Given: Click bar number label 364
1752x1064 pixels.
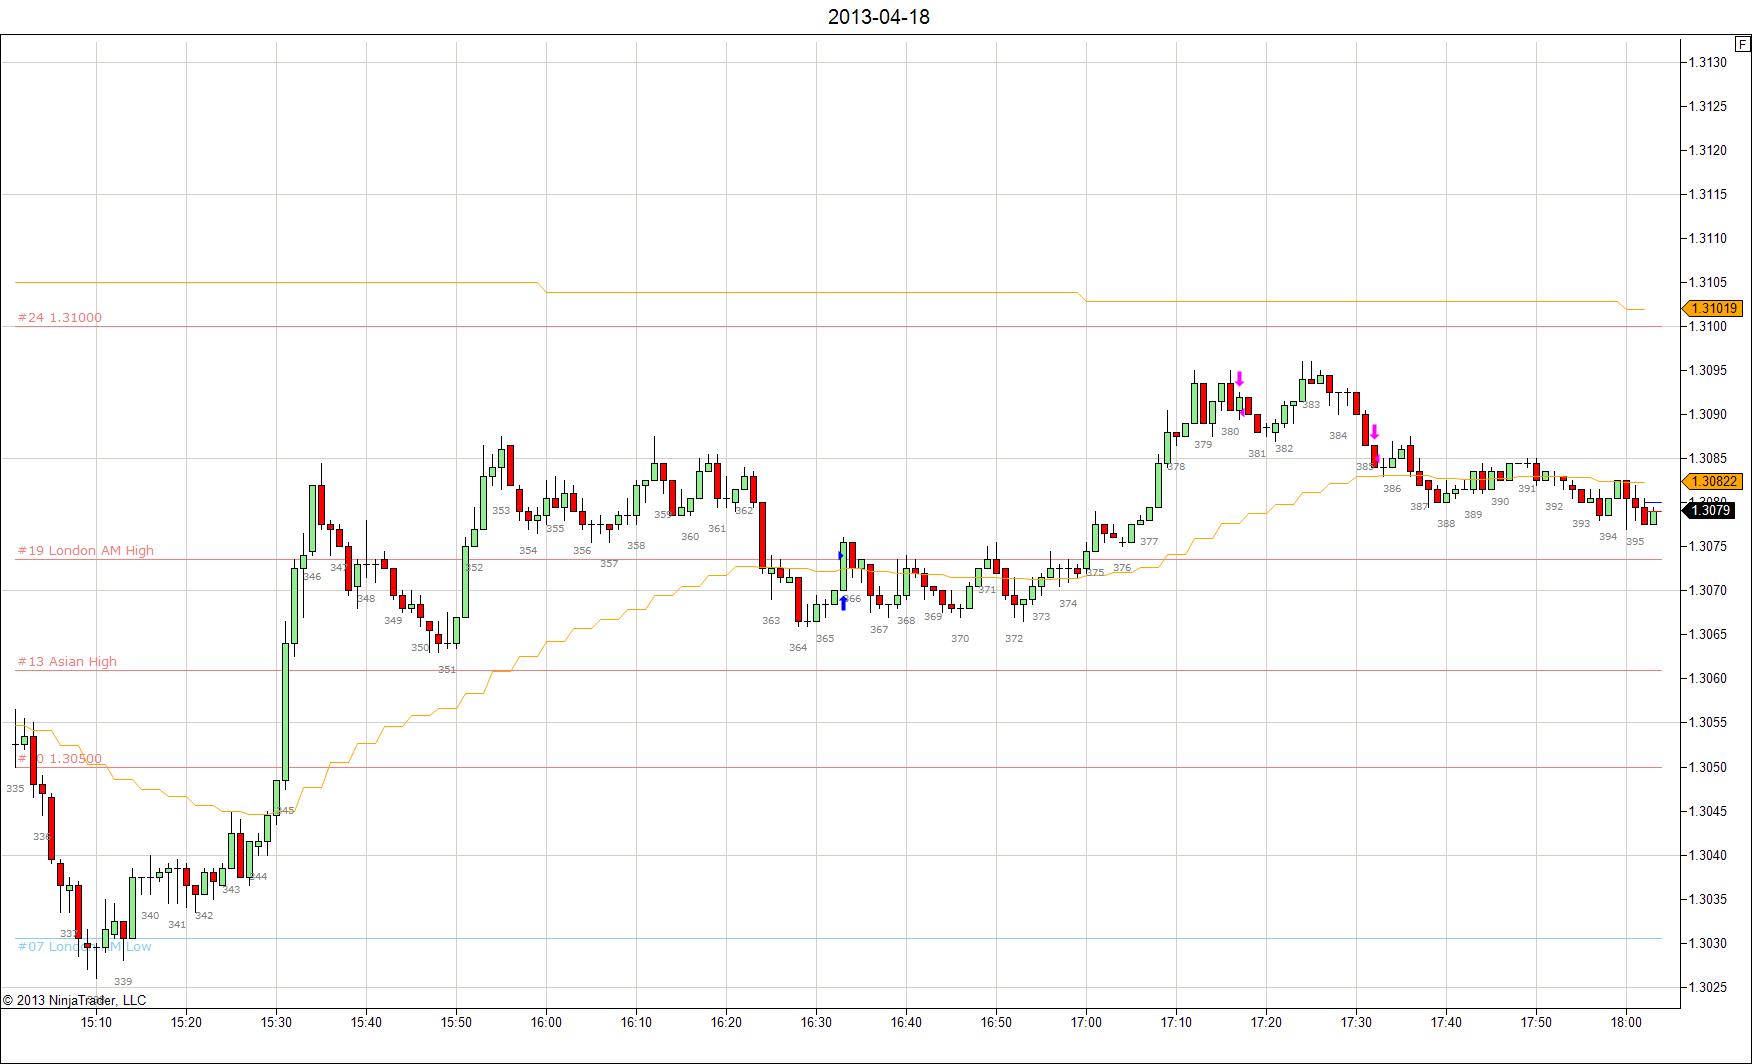Looking at the screenshot, I should pyautogui.click(x=798, y=648).
